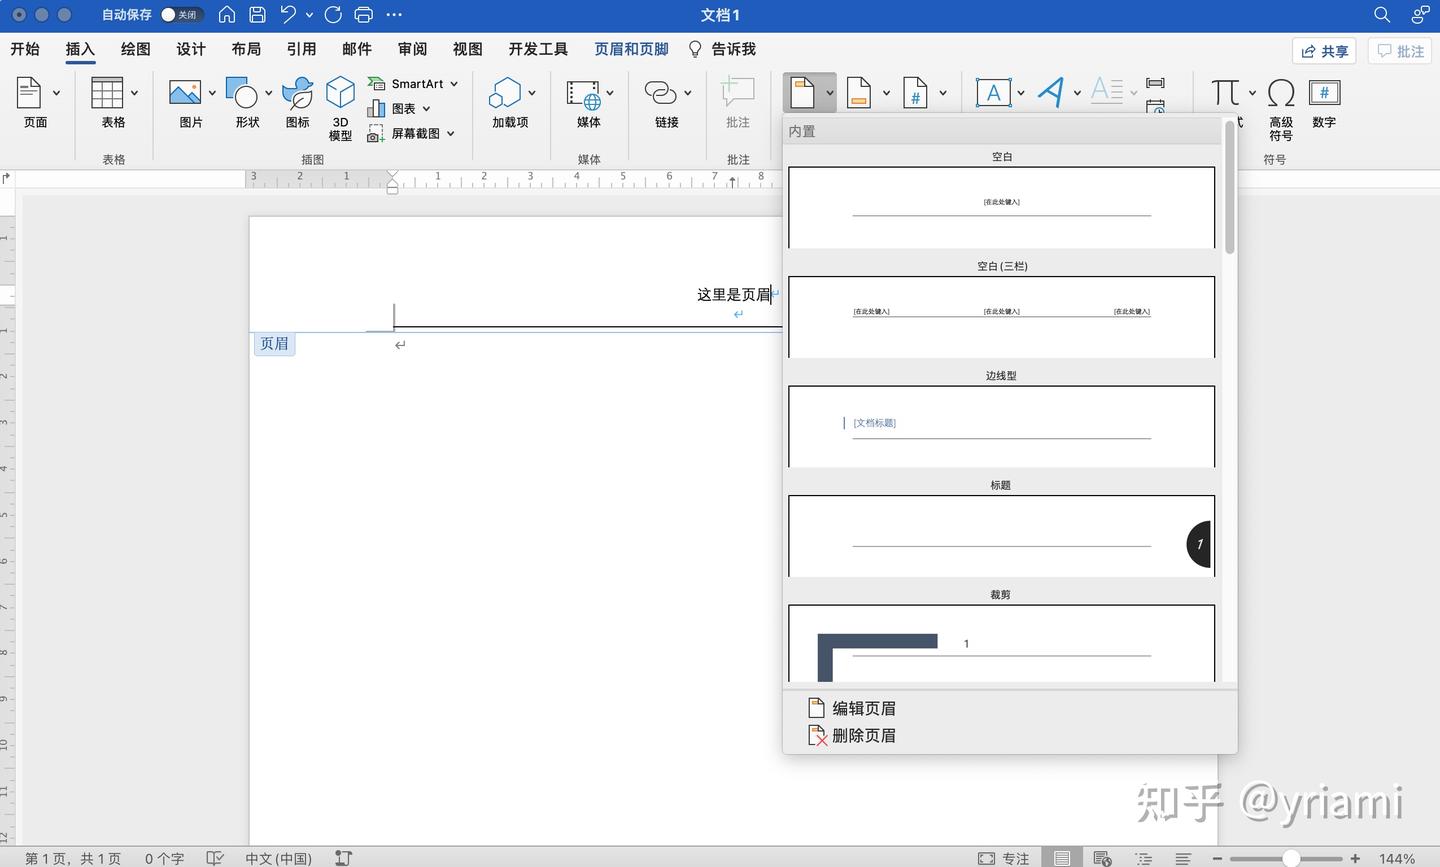
Task: Open the 页眉和页脚 contextual tab
Action: 630,48
